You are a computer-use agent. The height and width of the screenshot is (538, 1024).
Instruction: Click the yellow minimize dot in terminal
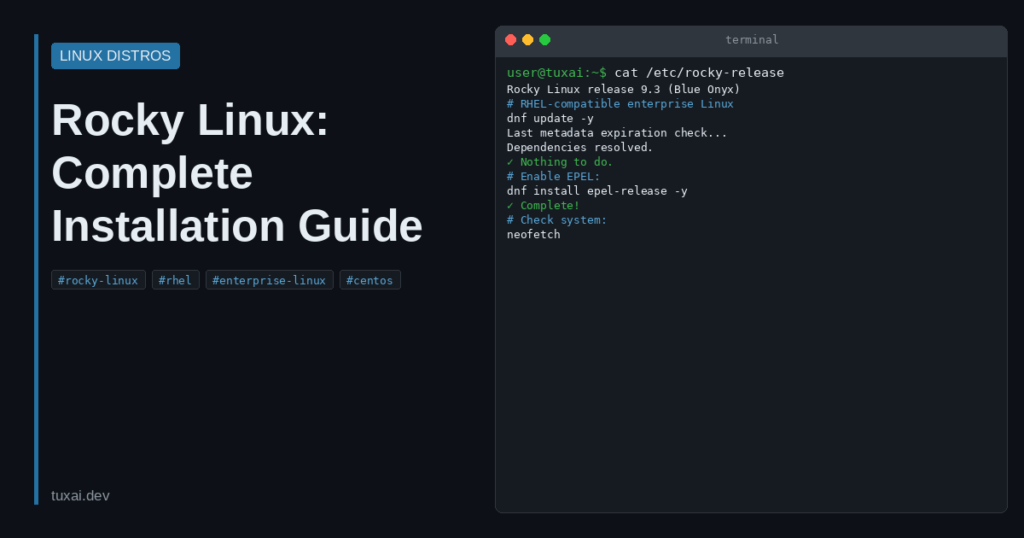point(528,40)
